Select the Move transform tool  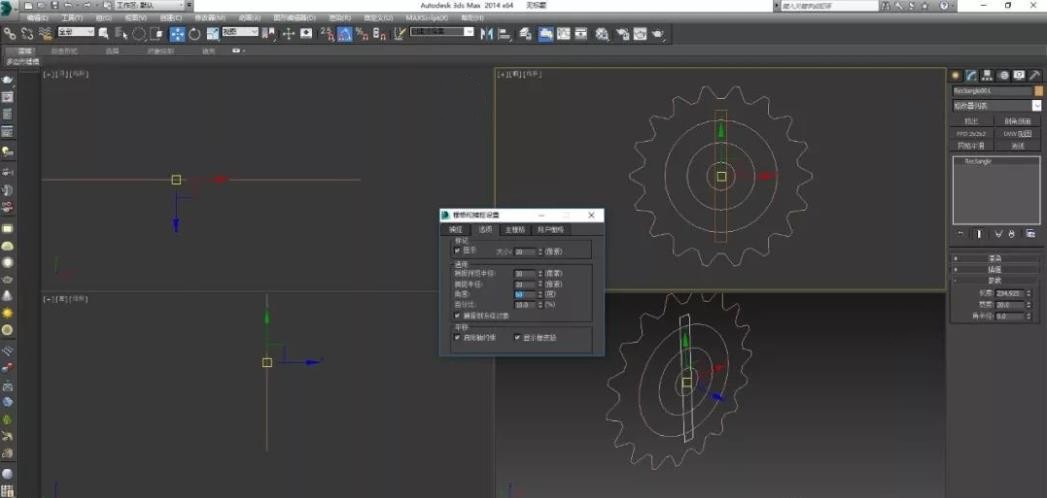click(x=177, y=33)
